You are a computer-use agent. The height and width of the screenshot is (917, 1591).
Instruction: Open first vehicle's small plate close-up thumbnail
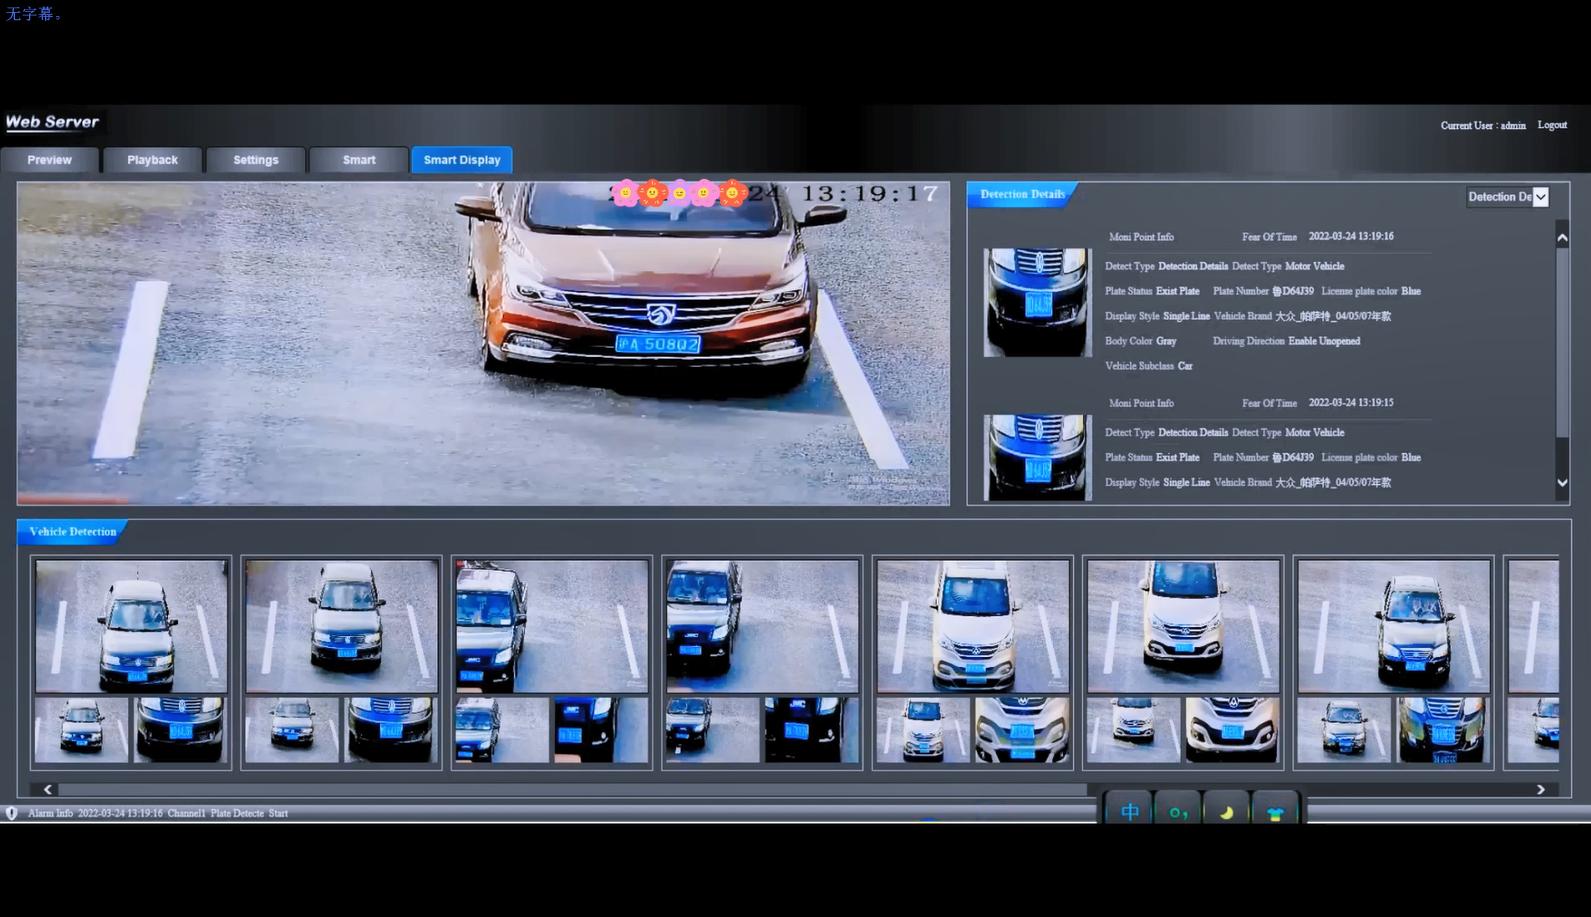pos(179,730)
